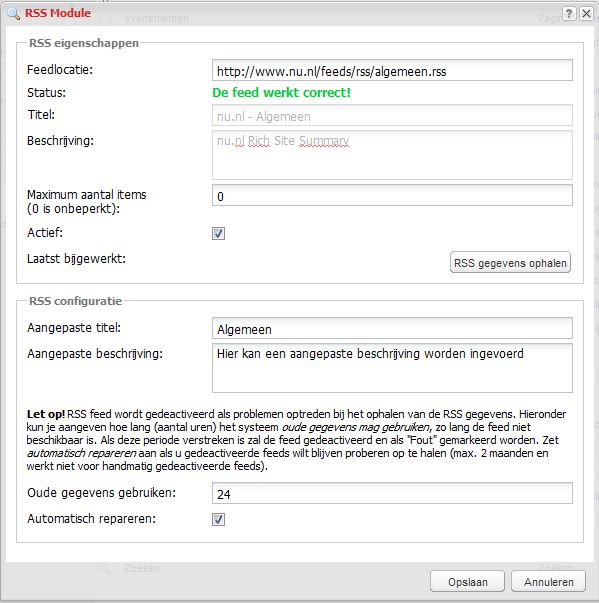
Task: Click the RSS configuratie section heading
Action: pos(76,301)
